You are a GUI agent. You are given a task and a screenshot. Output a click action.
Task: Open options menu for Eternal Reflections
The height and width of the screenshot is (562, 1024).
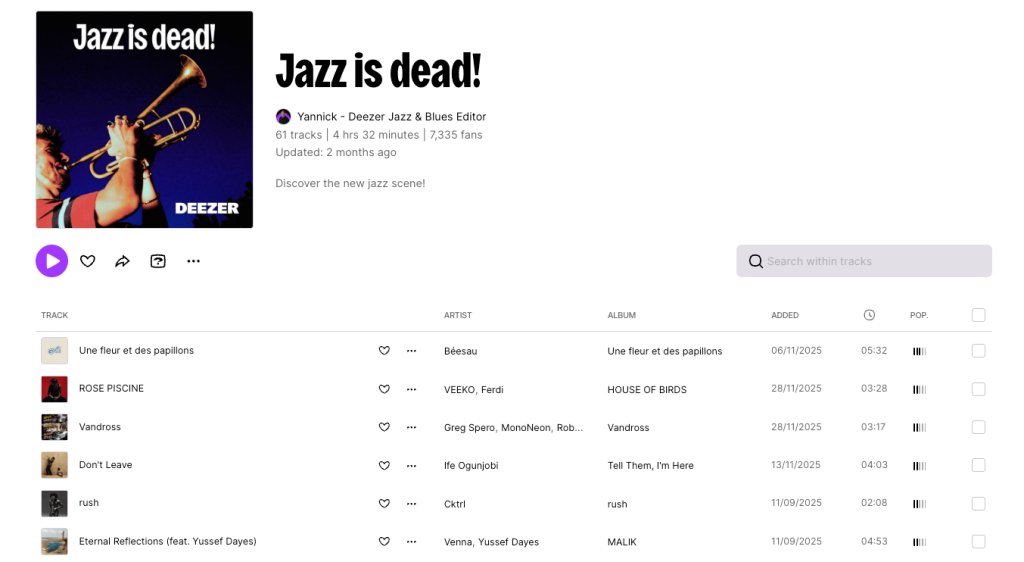[411, 541]
